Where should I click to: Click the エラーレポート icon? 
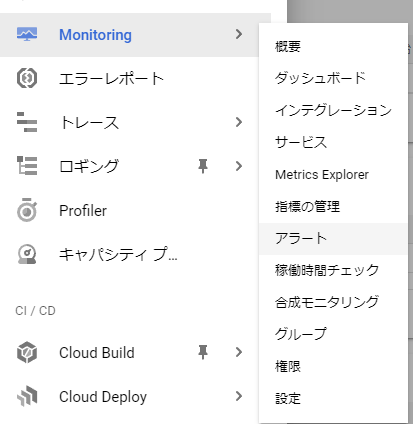pyautogui.click(x=27, y=78)
